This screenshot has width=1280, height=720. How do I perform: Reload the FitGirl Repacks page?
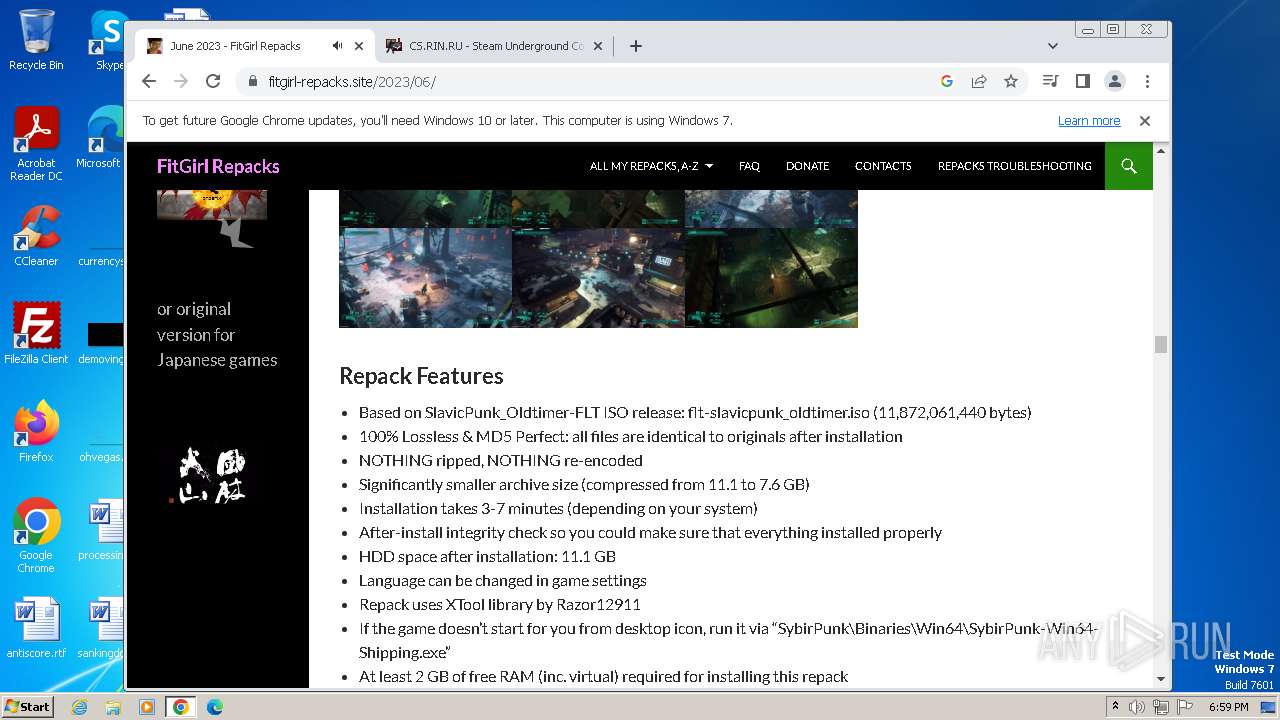click(213, 81)
